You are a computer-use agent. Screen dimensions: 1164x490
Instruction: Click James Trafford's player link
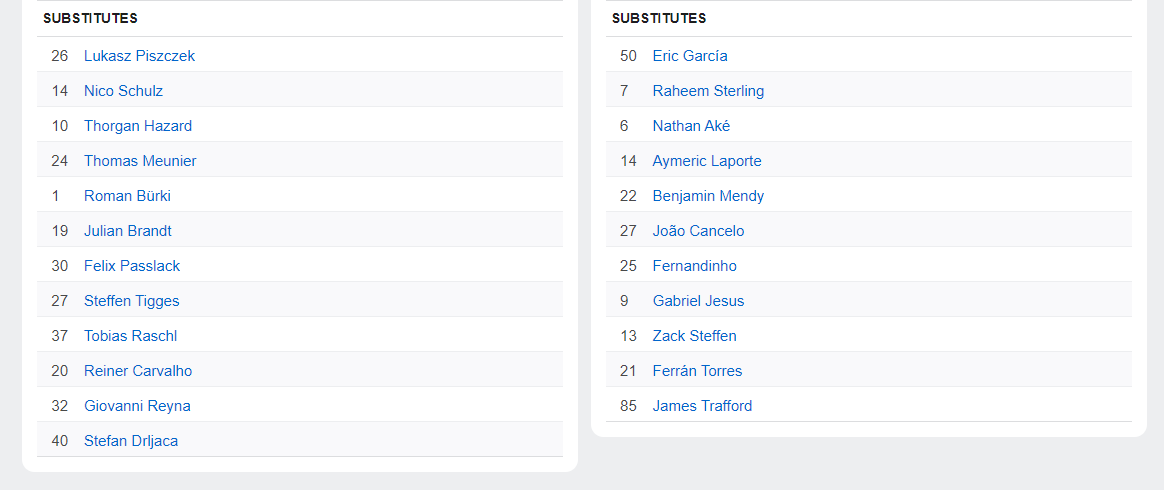(702, 406)
